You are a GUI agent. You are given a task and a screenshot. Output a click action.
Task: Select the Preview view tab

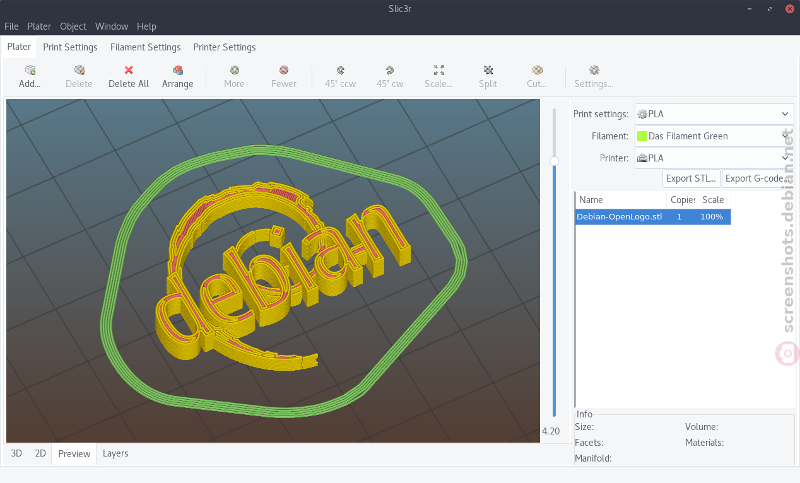tap(74, 453)
